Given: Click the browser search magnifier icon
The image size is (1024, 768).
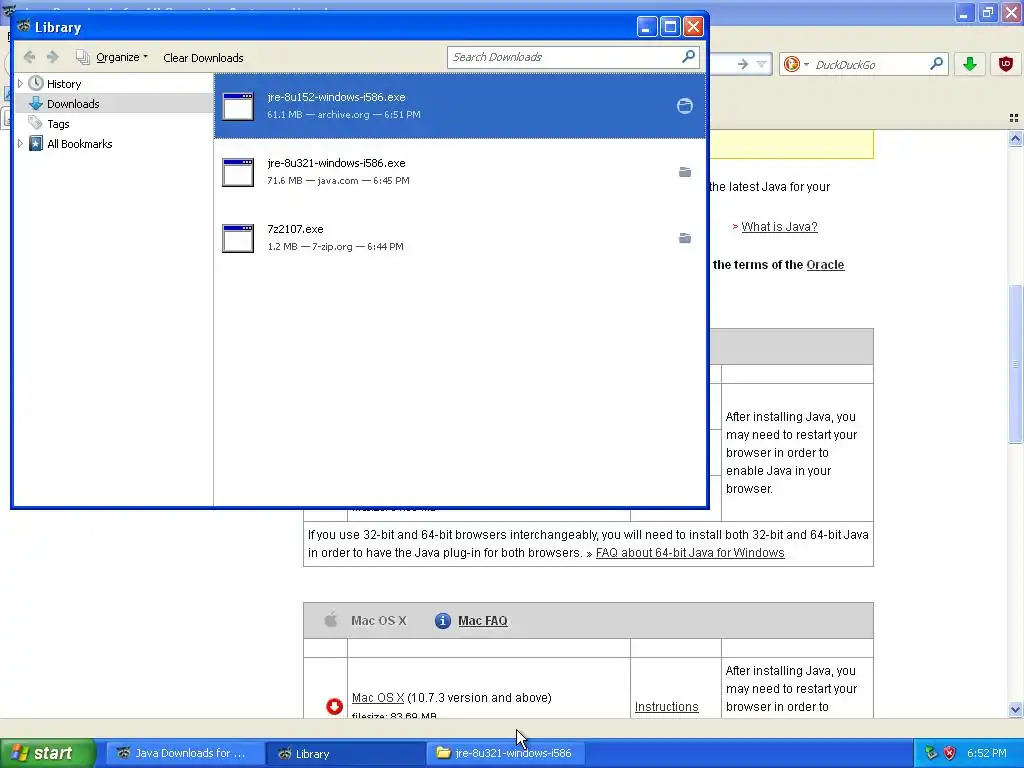Looking at the screenshot, I should click(936, 64).
